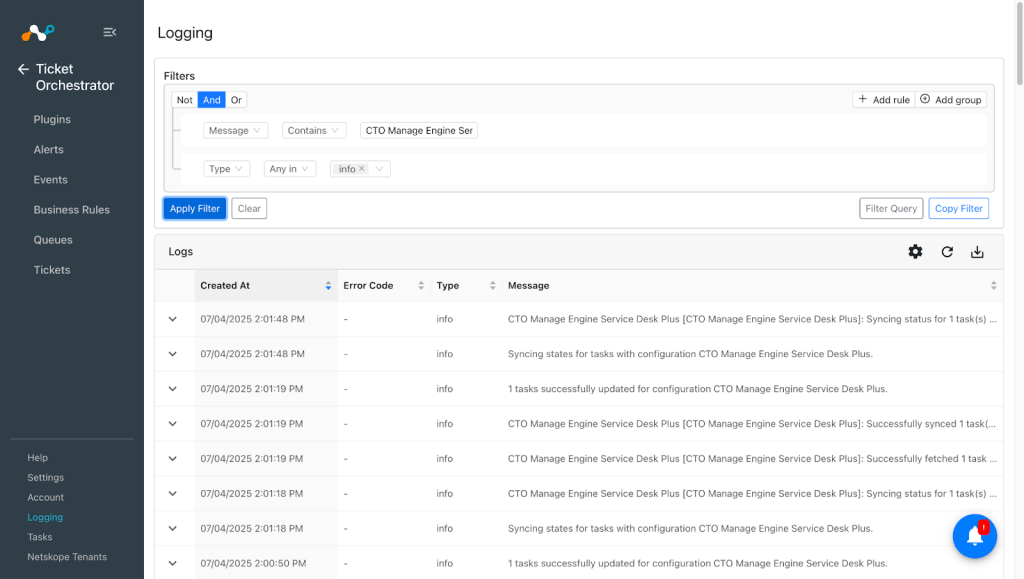1024x579 pixels.
Task: Add a new filter group
Action: 951,99
